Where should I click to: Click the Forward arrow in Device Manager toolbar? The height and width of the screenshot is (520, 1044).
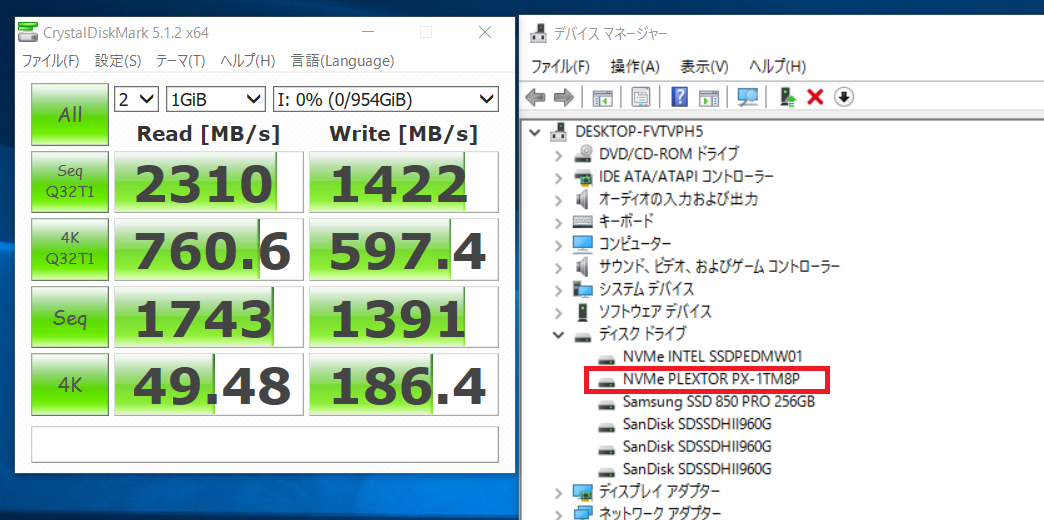(x=563, y=98)
